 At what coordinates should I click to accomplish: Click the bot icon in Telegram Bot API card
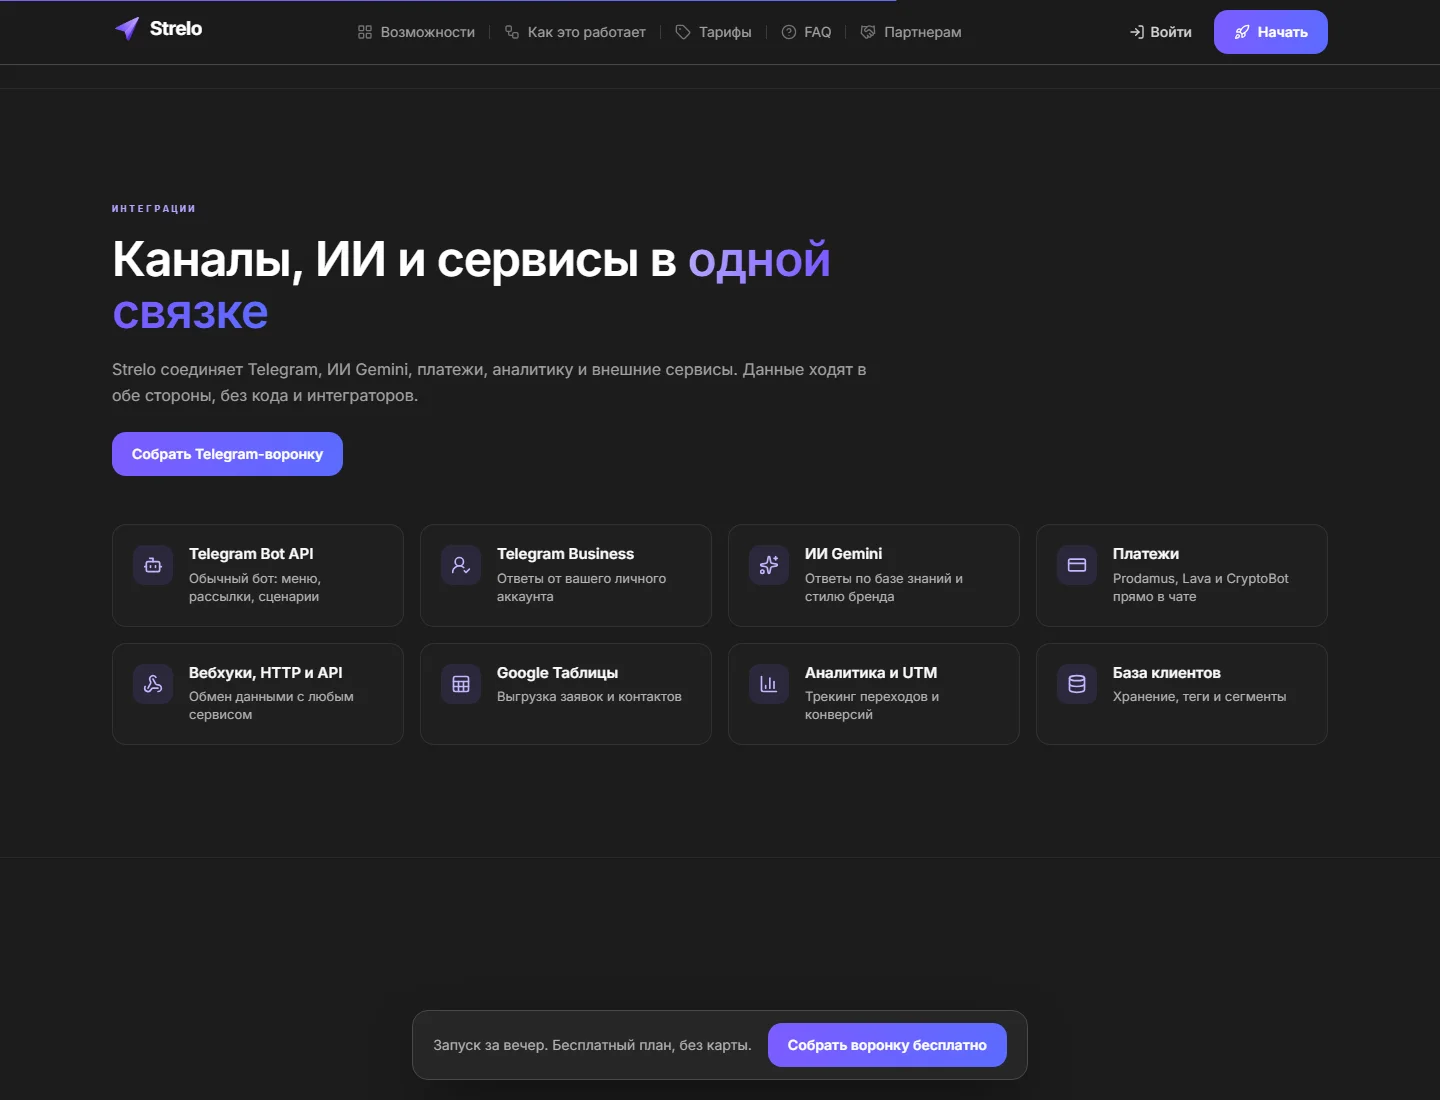(x=153, y=565)
